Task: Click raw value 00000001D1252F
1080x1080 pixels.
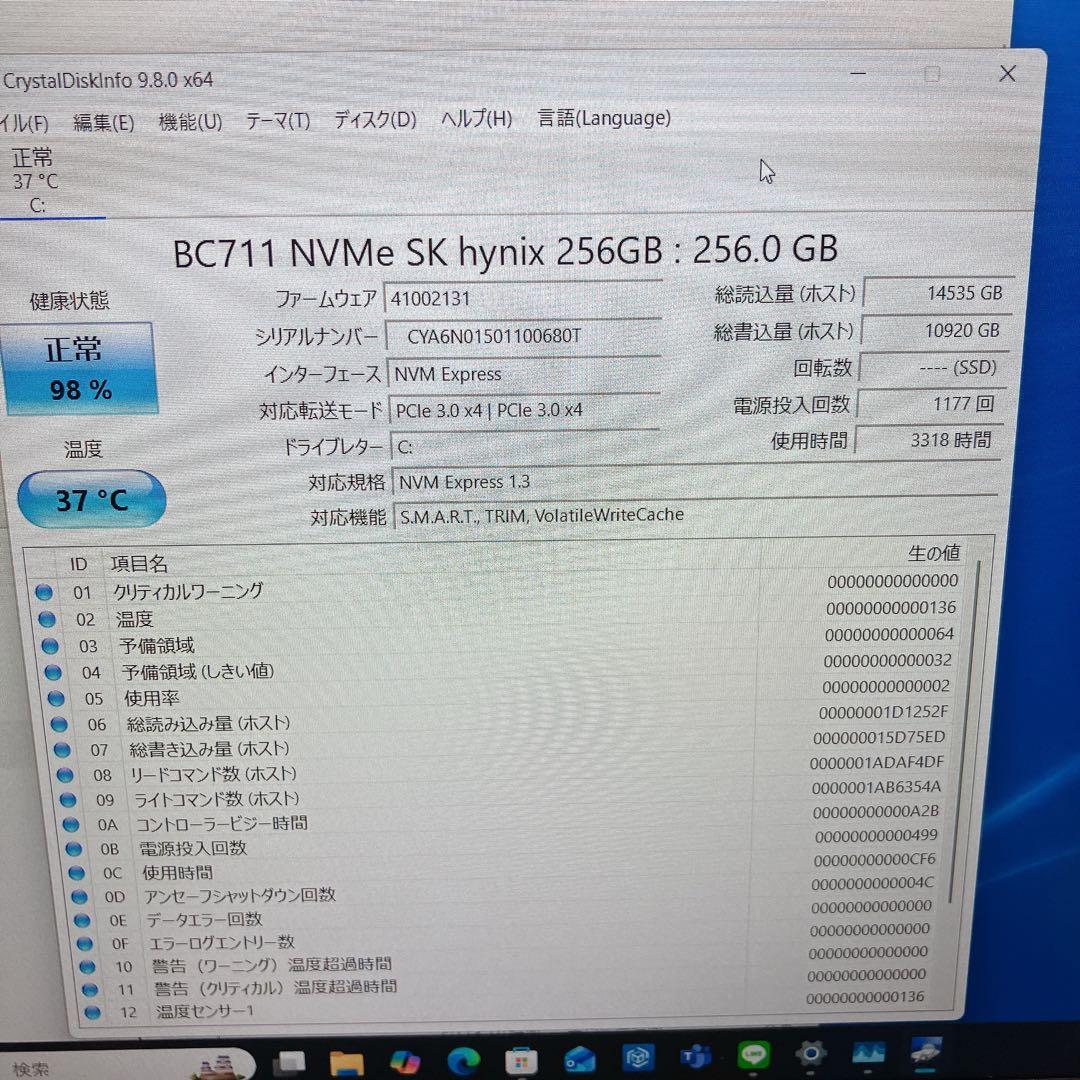Action: click(883, 712)
